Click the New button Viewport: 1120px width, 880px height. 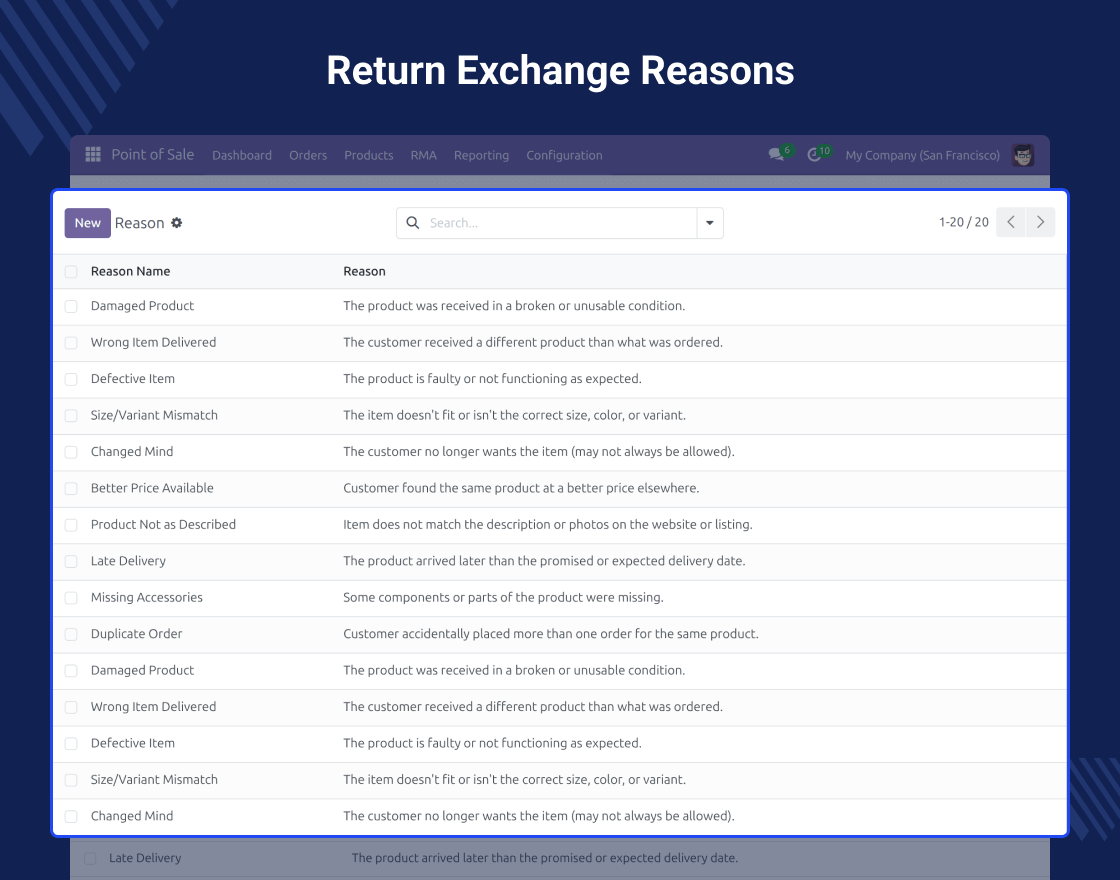click(88, 223)
